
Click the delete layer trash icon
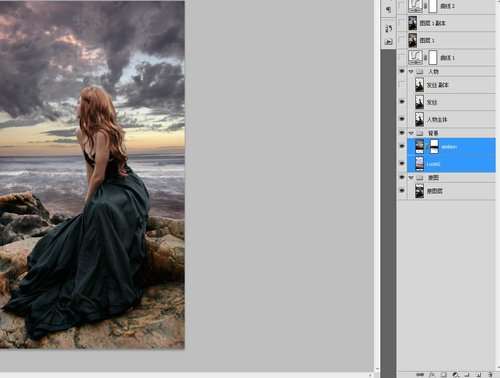pyautogui.click(x=490, y=375)
